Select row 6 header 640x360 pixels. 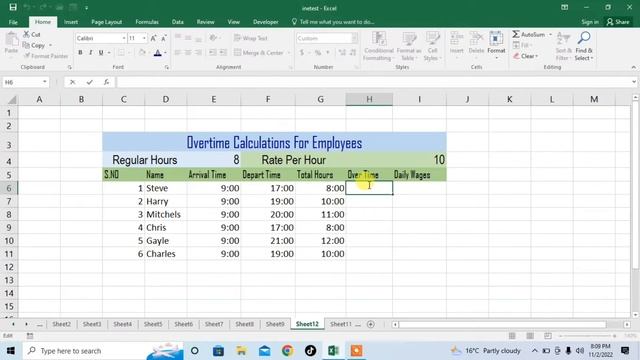pos(9,188)
